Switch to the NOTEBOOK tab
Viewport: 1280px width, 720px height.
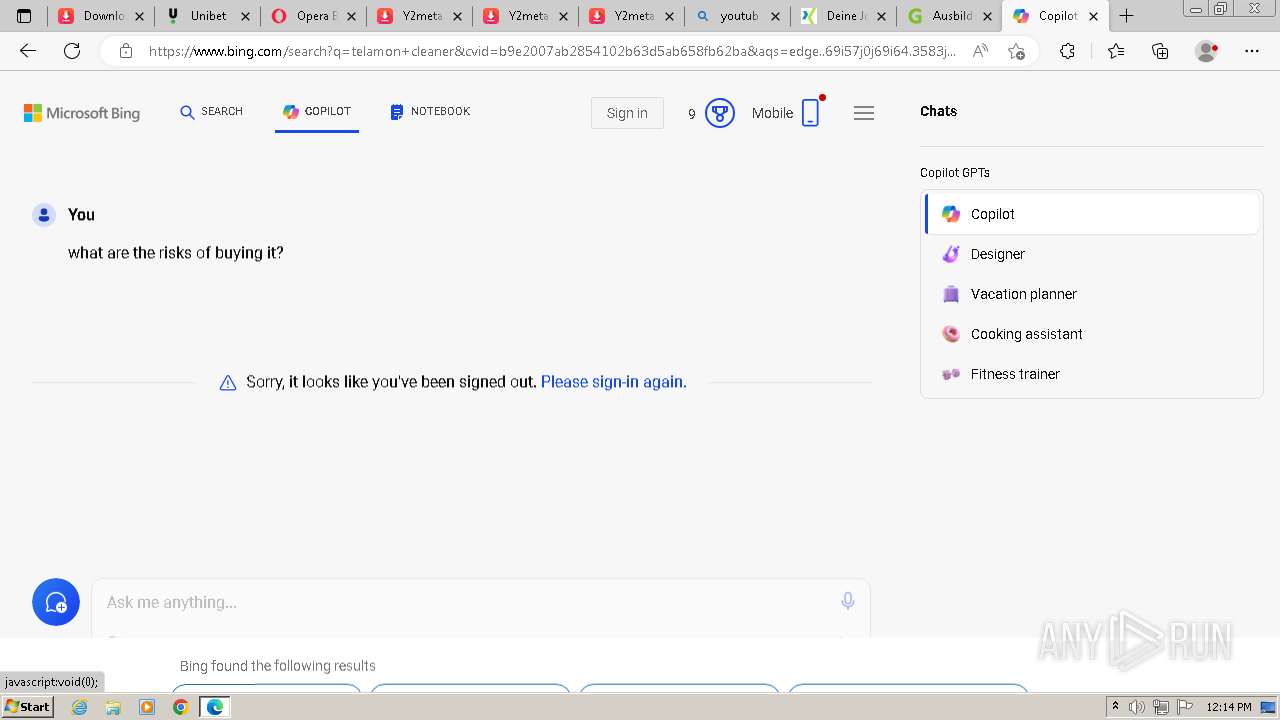coord(430,112)
